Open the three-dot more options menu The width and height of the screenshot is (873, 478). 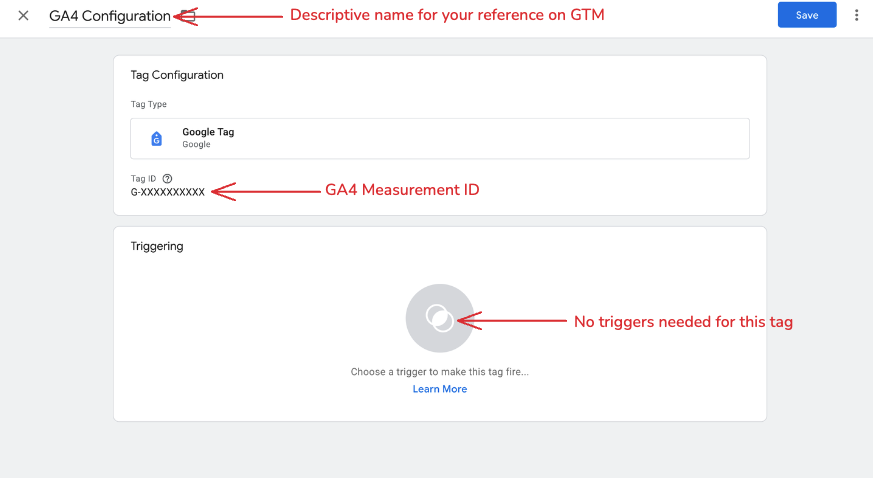pos(856,16)
